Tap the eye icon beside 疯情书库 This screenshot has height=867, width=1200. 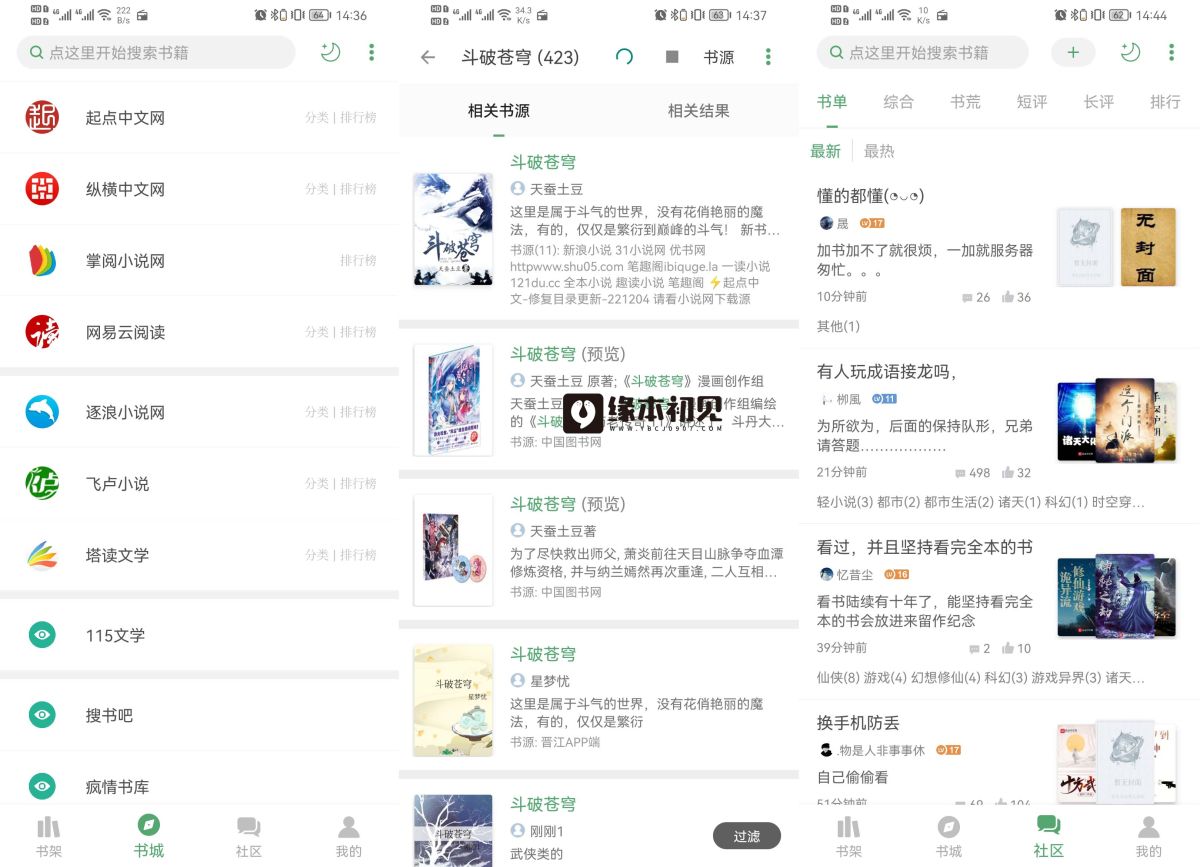(42, 787)
